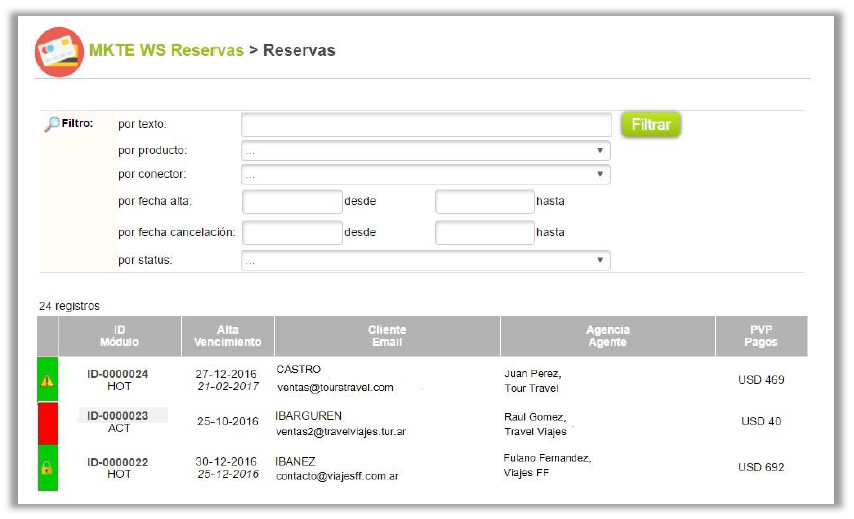Screen dimensions: 854x519
Task: Click the vencimiento date 21-02-2017
Action: [228, 386]
